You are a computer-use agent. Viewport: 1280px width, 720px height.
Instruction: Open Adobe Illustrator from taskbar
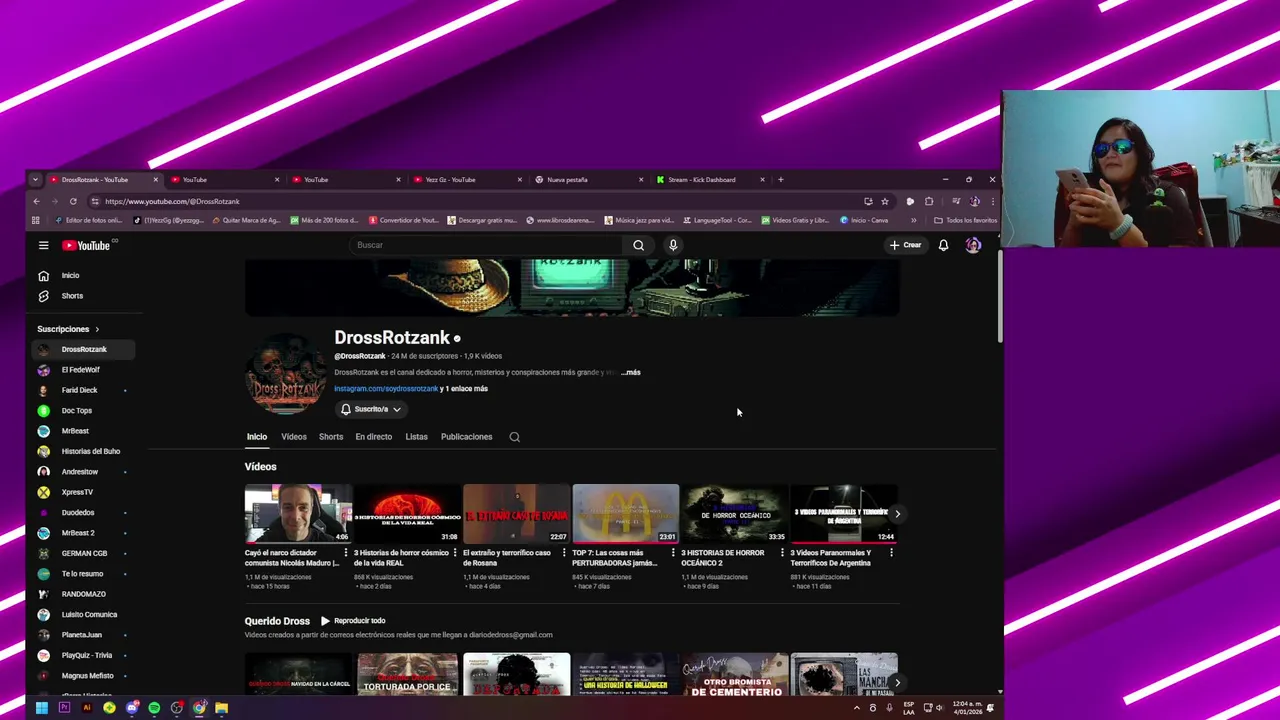tap(86, 708)
